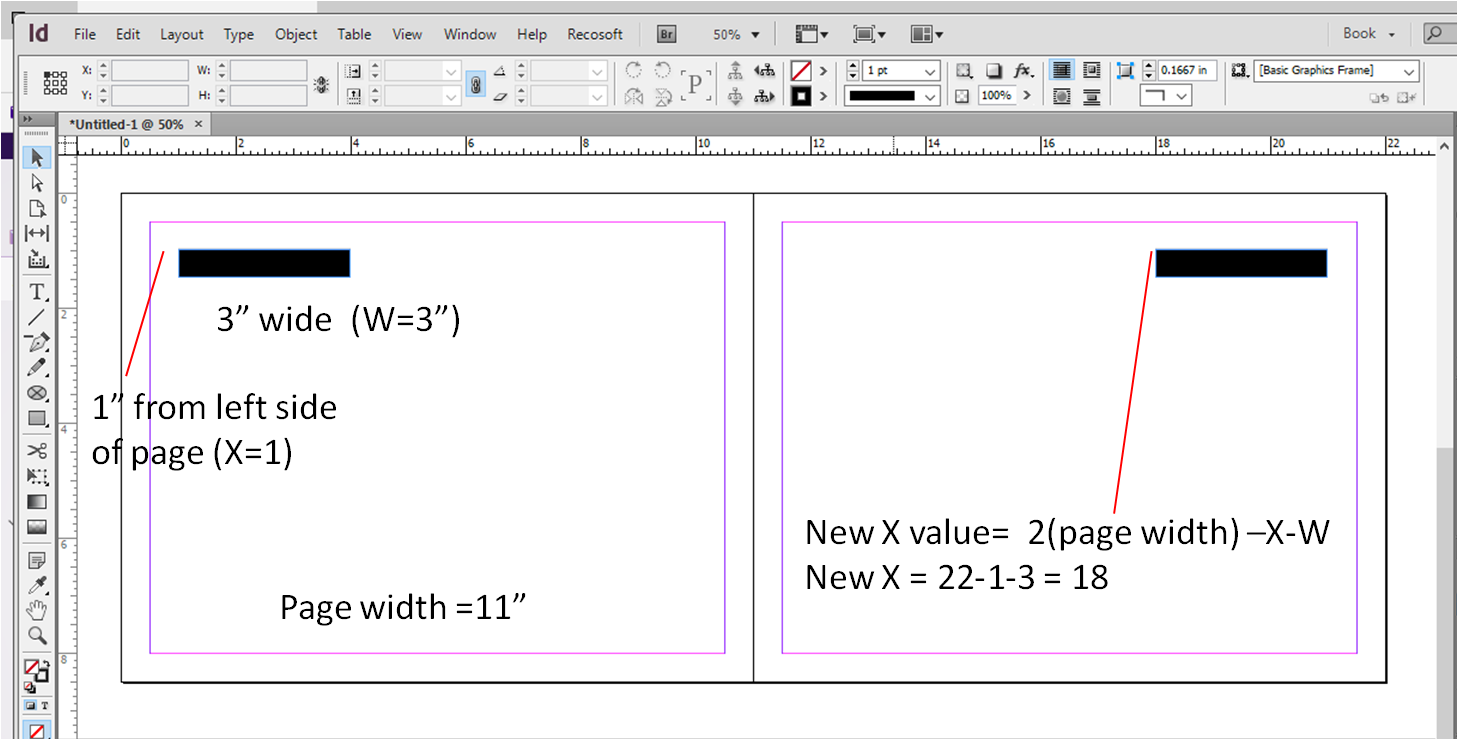Open the Layout menu
The image size is (1458, 740).
click(x=182, y=34)
